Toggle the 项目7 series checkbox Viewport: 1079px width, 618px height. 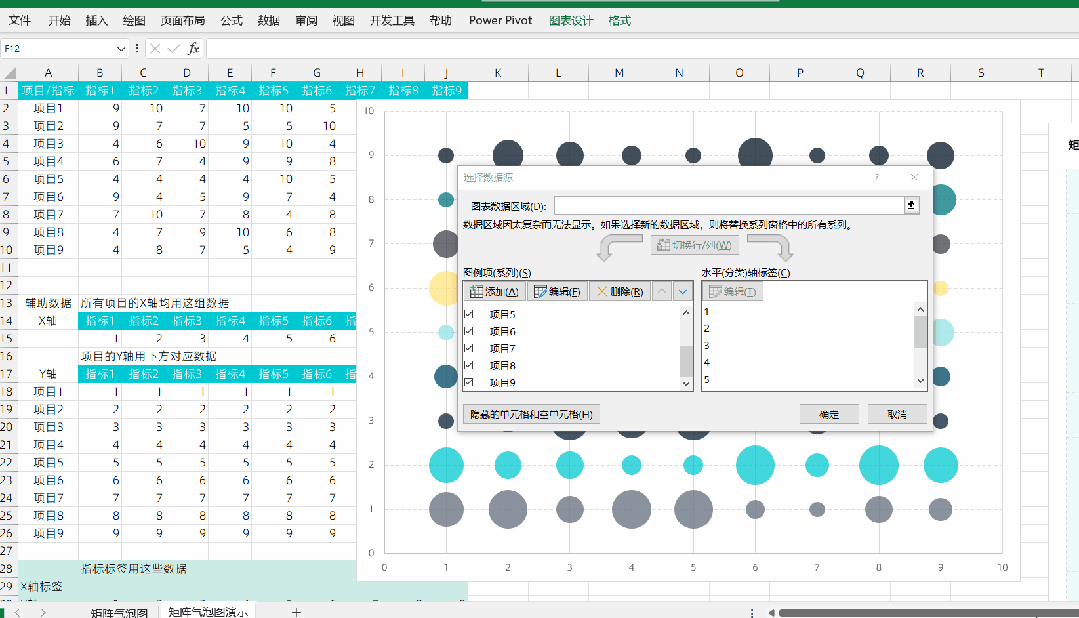[469, 348]
